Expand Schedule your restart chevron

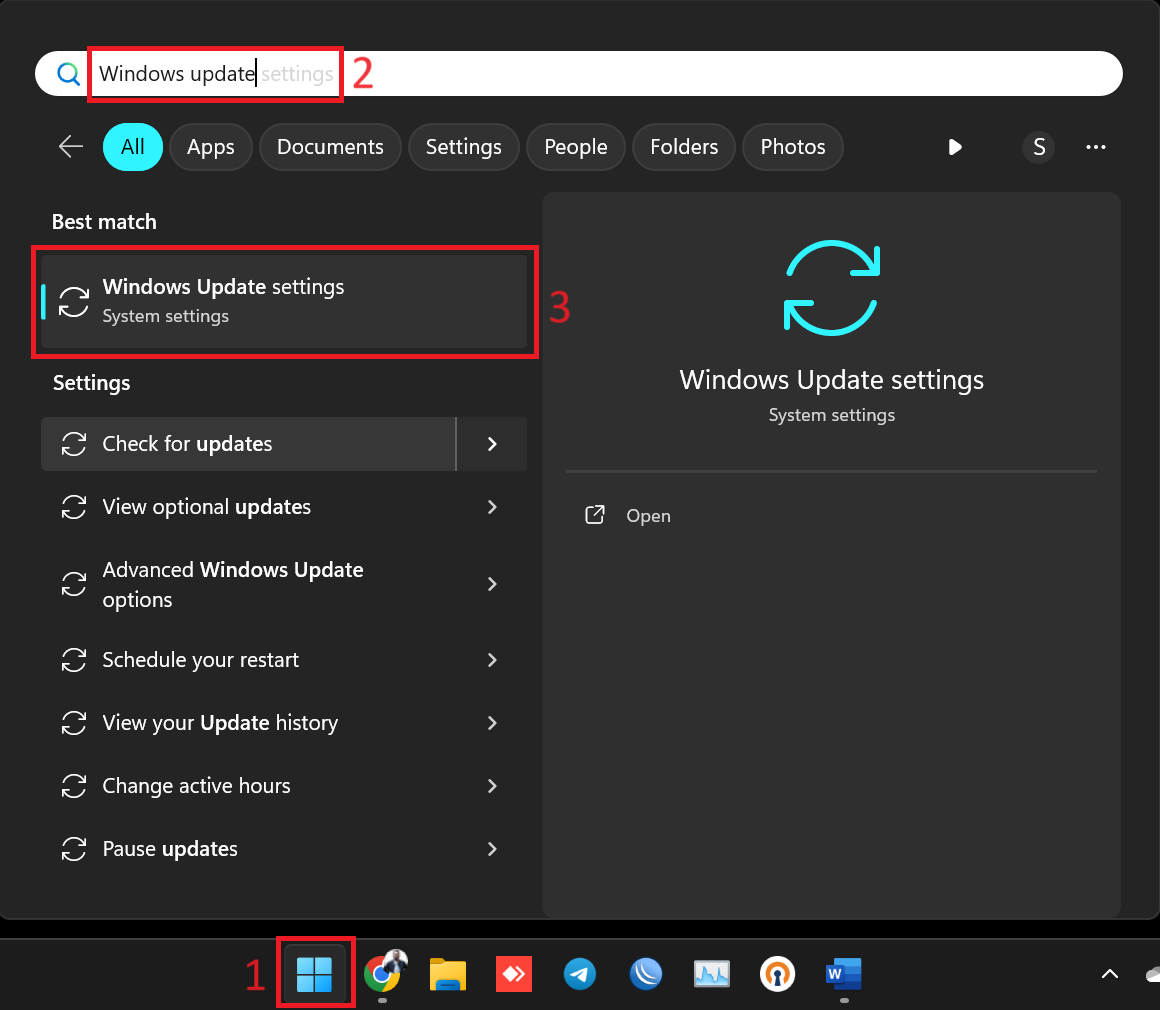[492, 660]
